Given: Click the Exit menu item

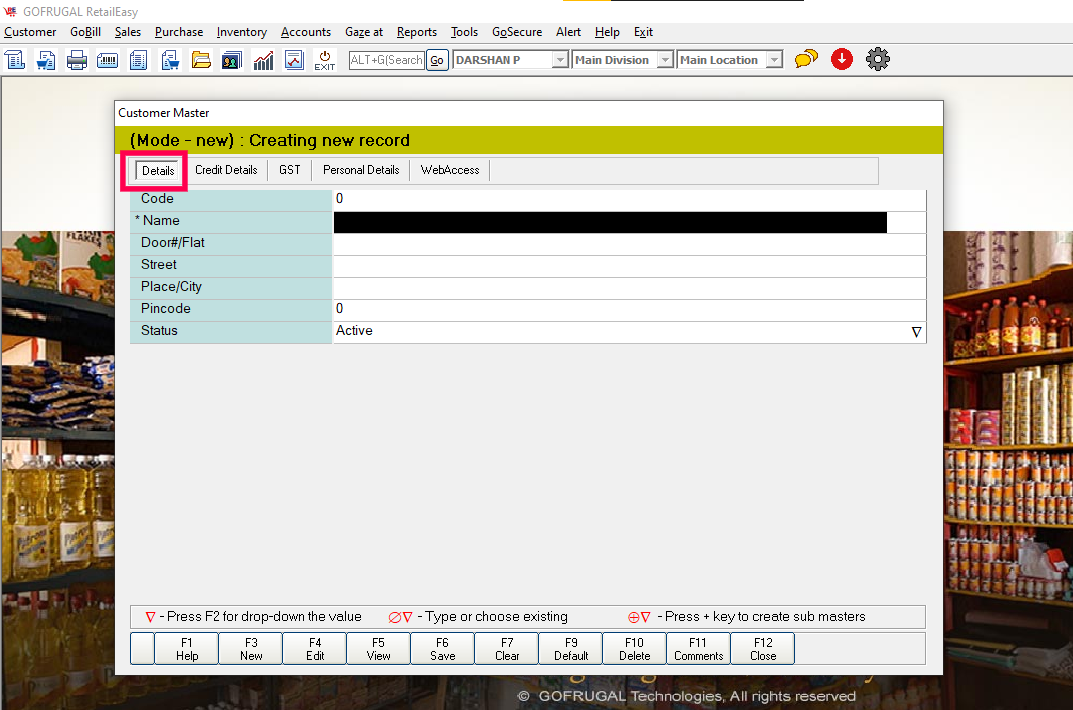Looking at the screenshot, I should 643,32.
